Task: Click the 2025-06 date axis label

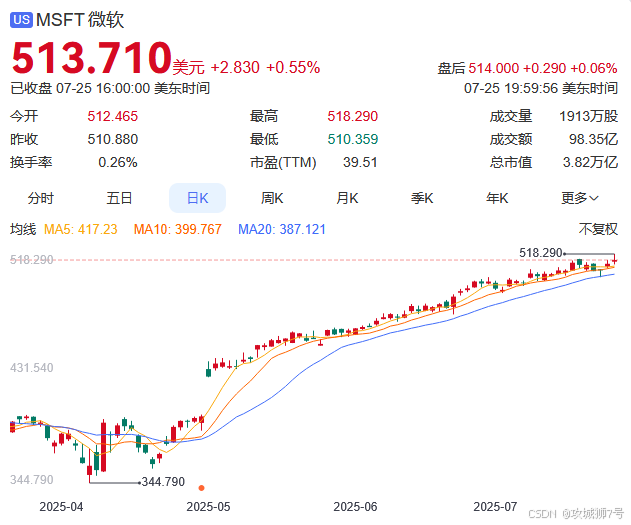Action: [x=355, y=506]
